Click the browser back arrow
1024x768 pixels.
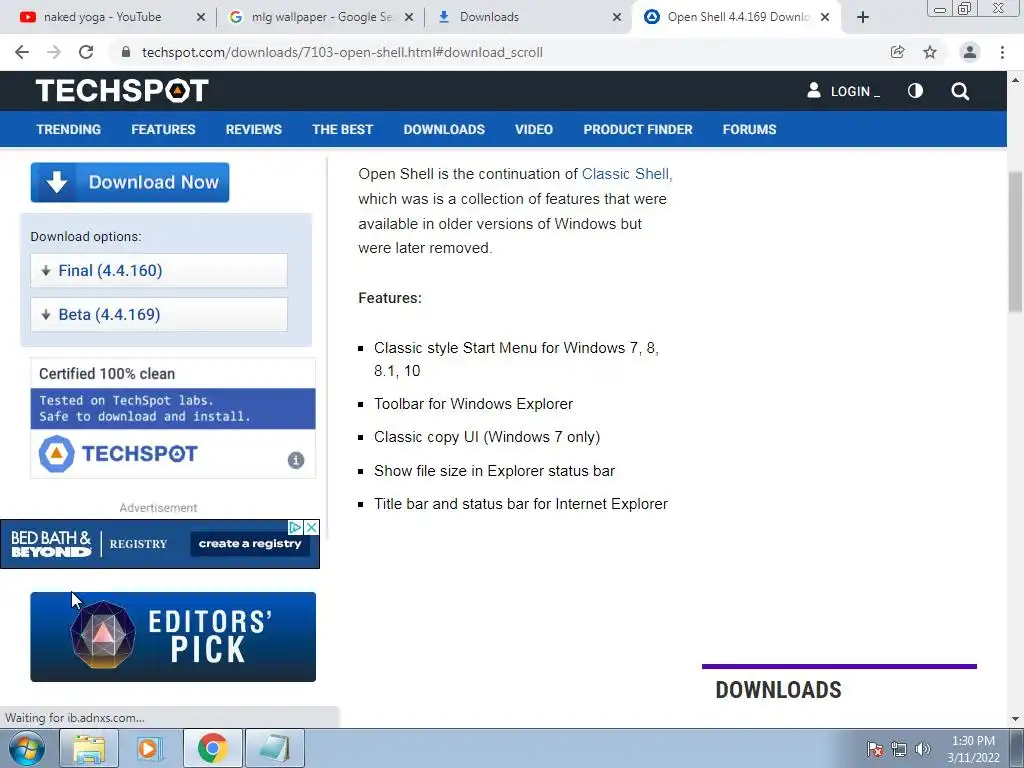coord(22,52)
